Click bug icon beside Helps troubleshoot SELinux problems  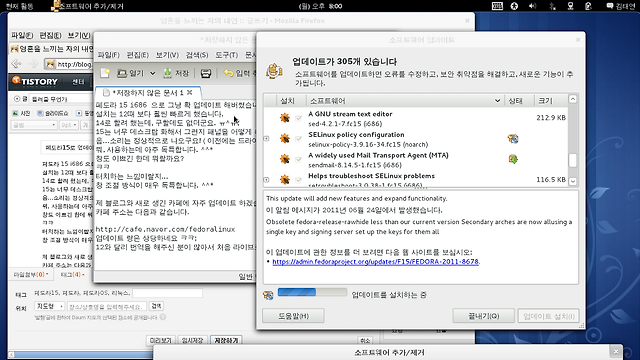[284, 179]
